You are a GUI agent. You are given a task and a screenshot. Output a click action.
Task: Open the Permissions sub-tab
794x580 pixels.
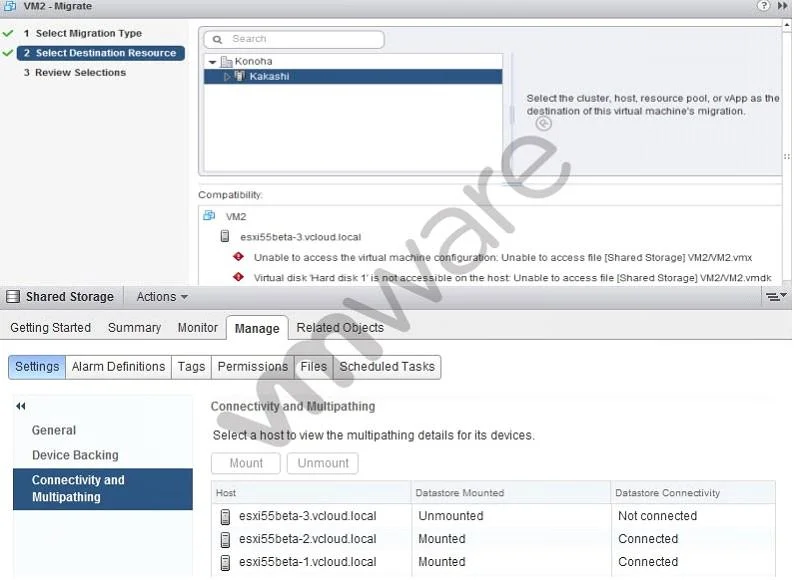[x=253, y=367]
